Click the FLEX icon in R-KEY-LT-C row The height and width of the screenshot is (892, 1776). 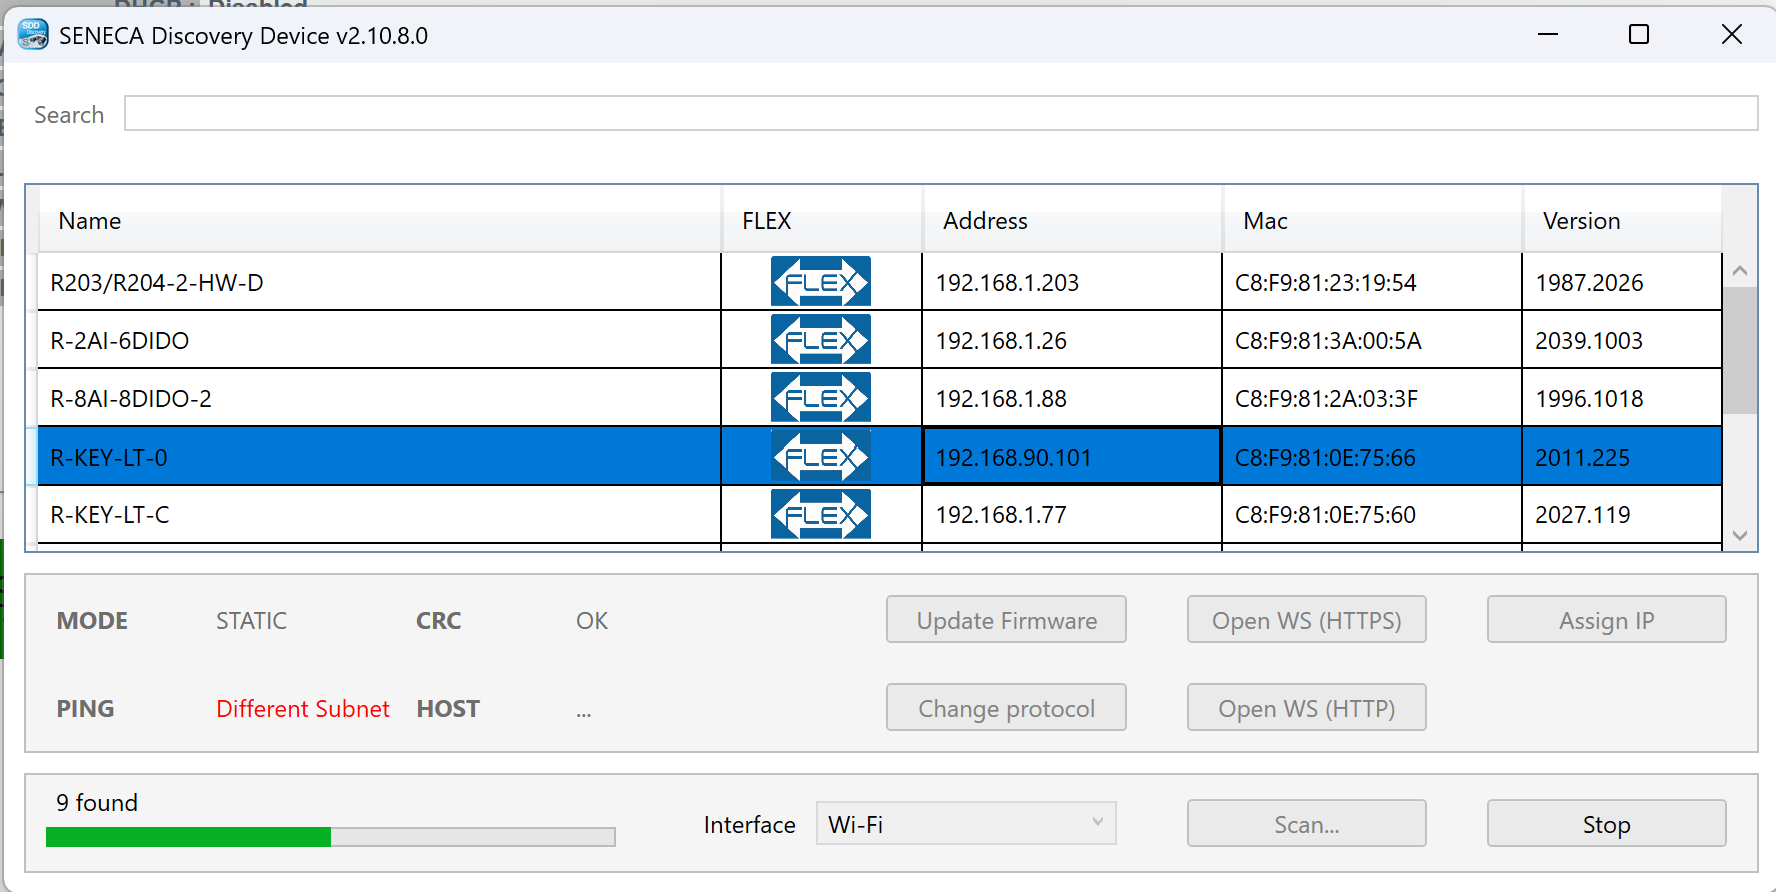[x=820, y=515]
